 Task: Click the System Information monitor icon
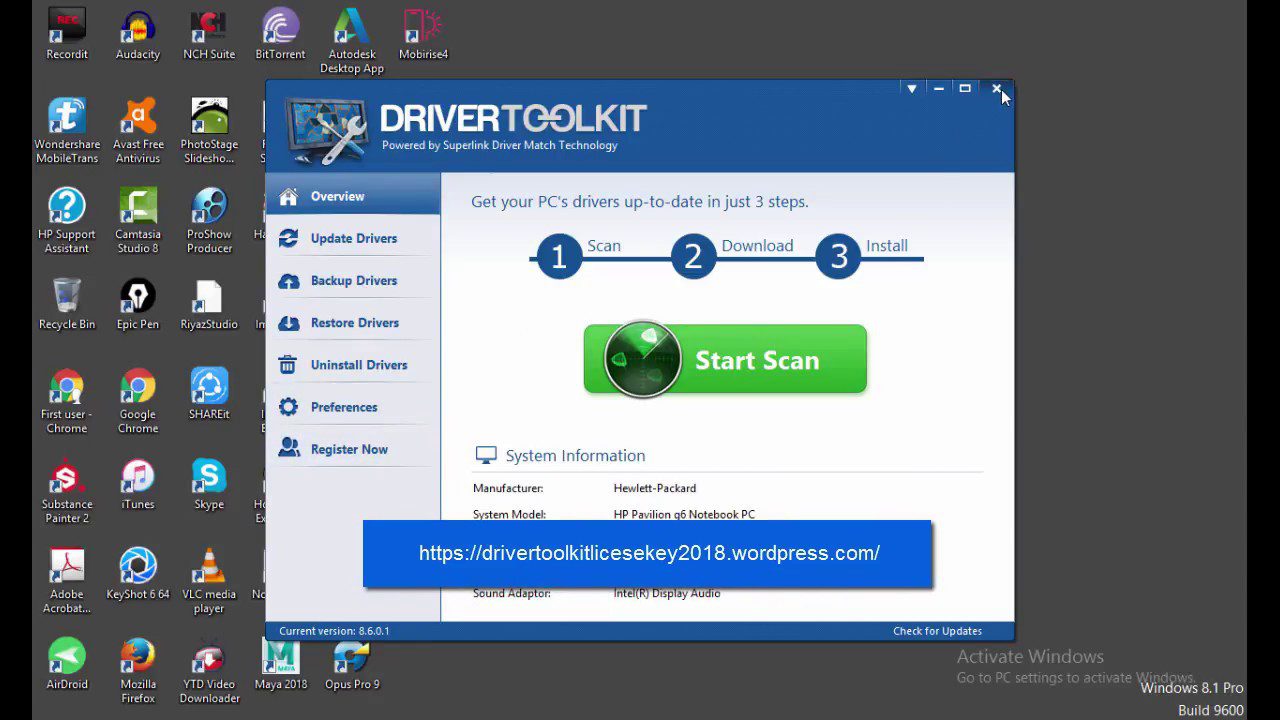pos(486,455)
